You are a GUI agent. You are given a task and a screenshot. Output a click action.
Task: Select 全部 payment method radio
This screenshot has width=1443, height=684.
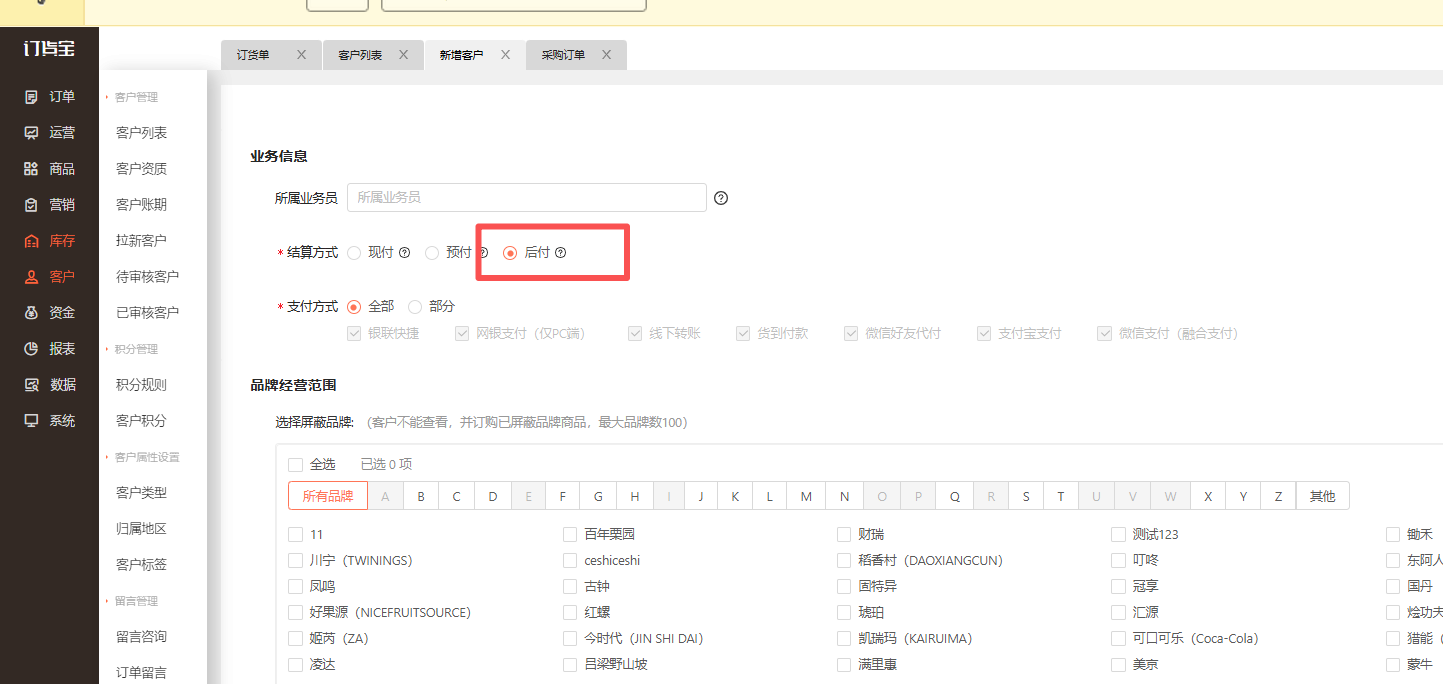click(354, 306)
